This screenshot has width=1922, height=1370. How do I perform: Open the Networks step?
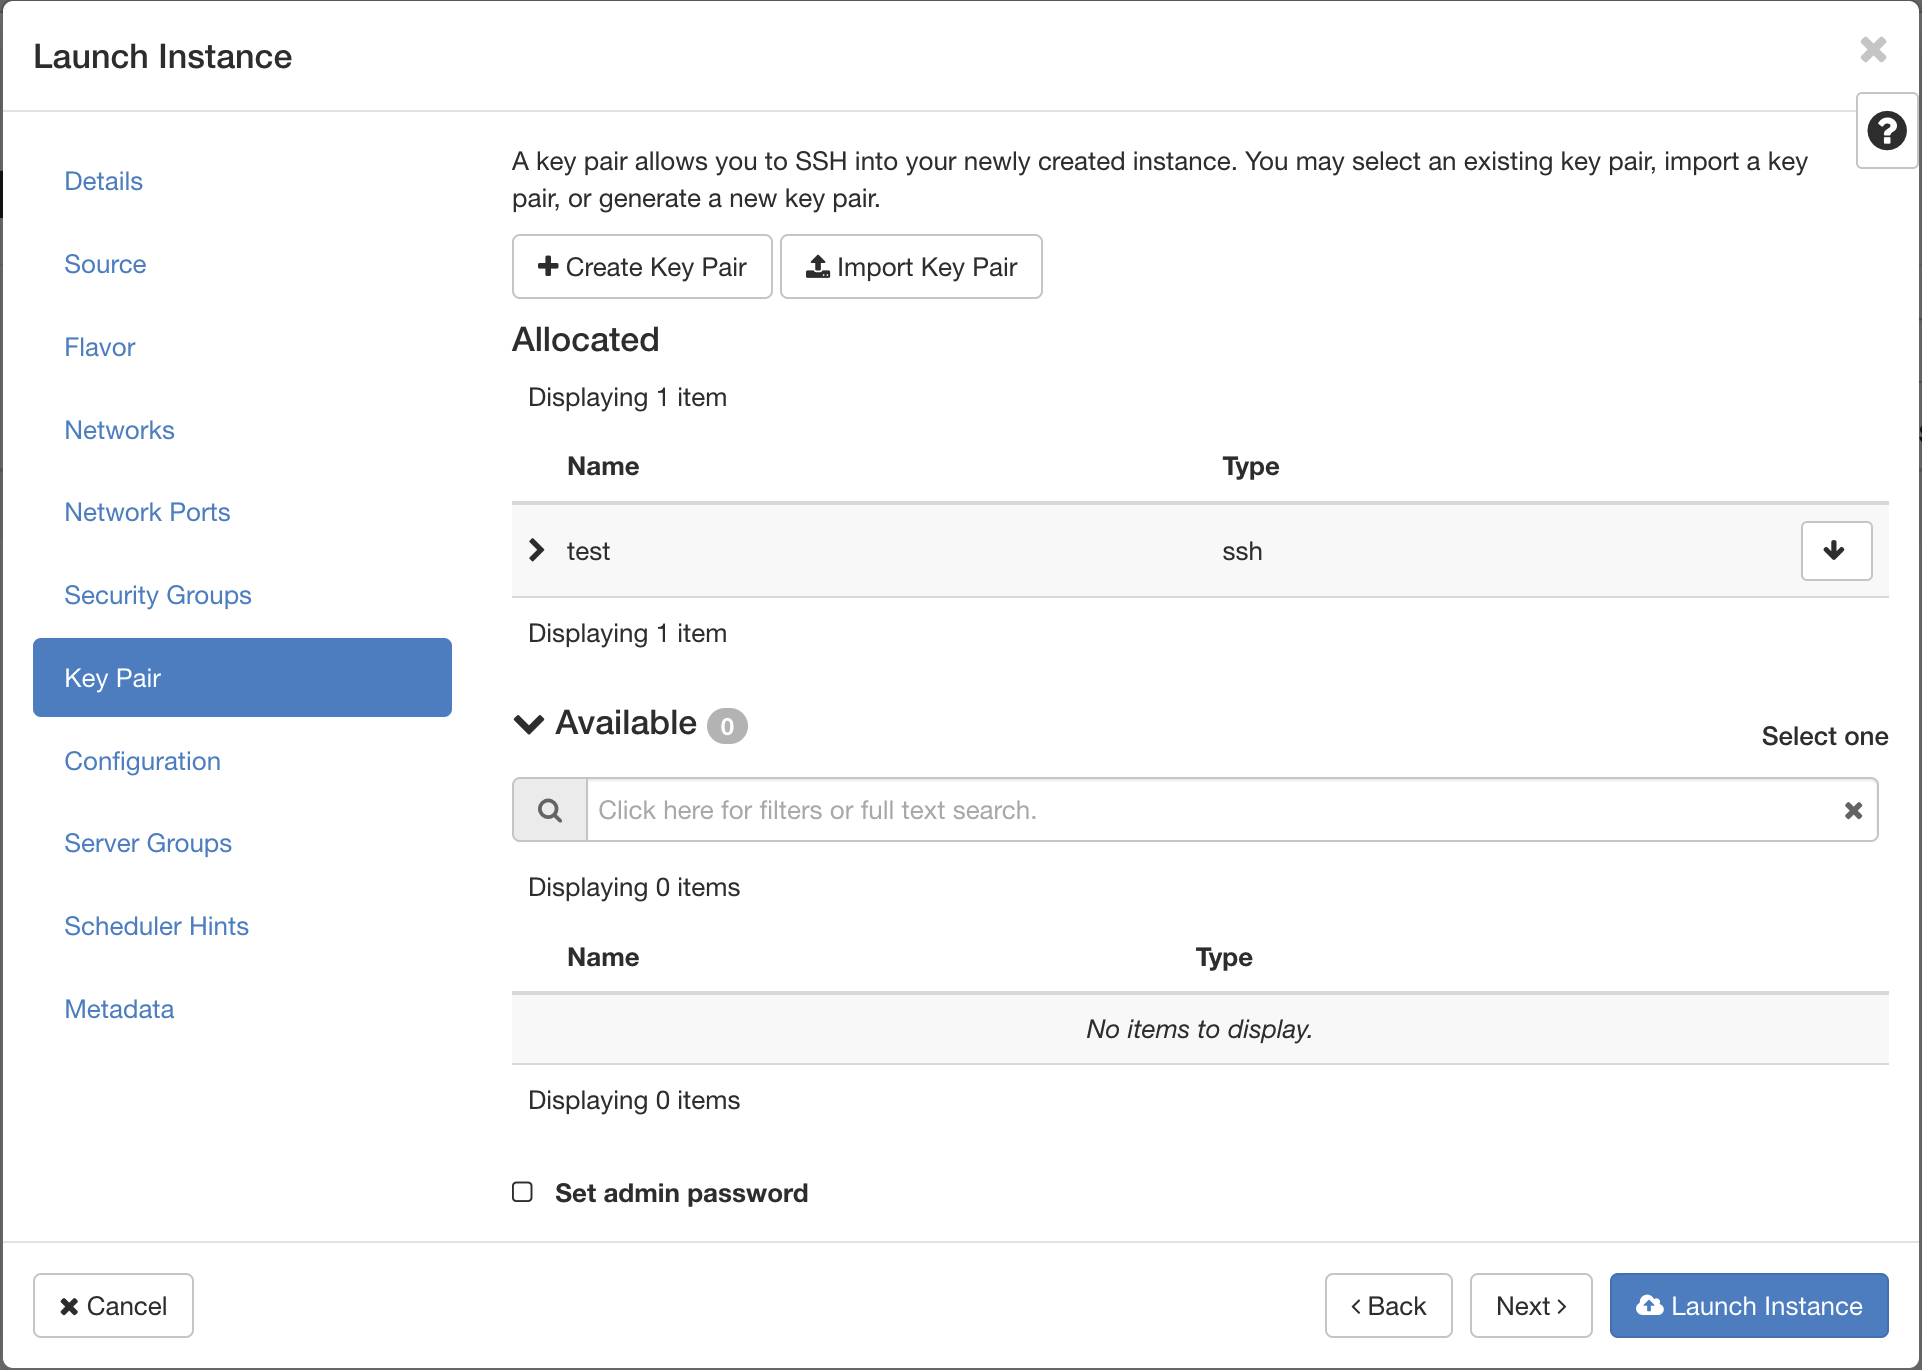point(120,430)
